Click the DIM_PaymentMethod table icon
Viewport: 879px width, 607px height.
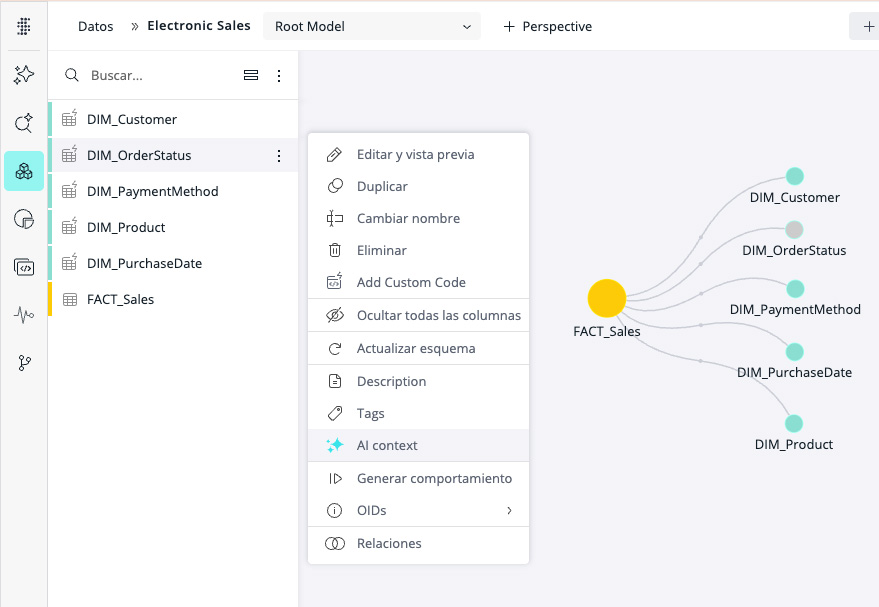coord(70,191)
